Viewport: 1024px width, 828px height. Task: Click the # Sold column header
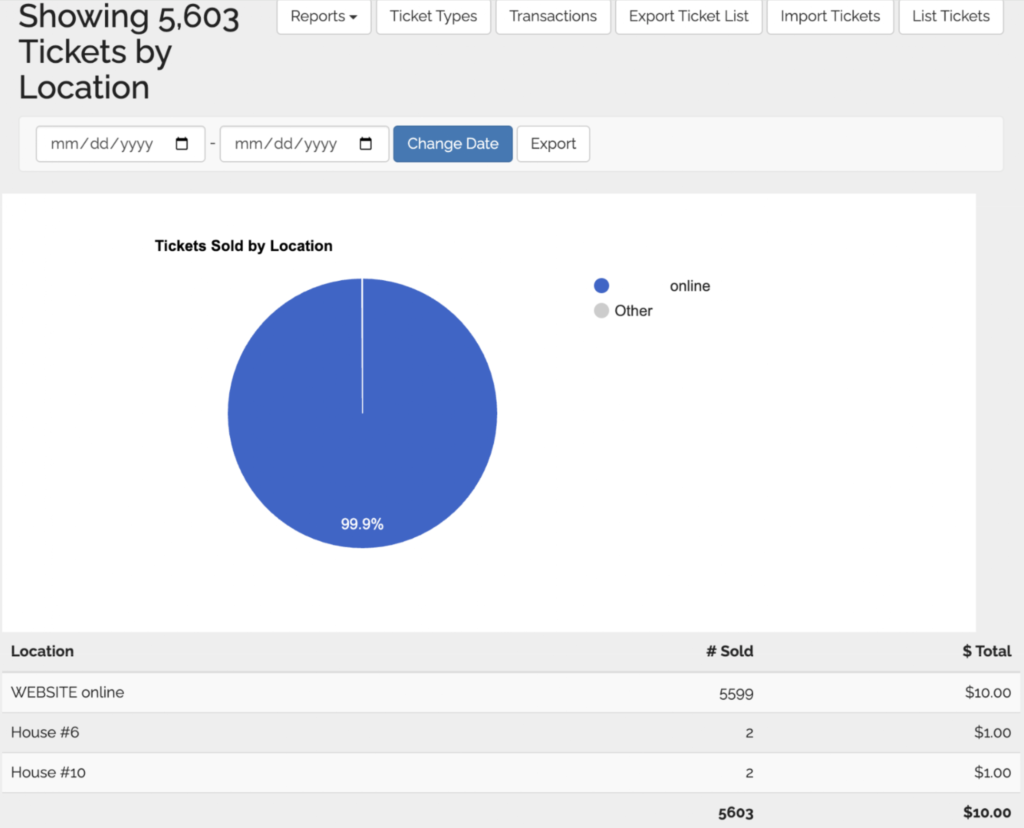click(x=729, y=651)
